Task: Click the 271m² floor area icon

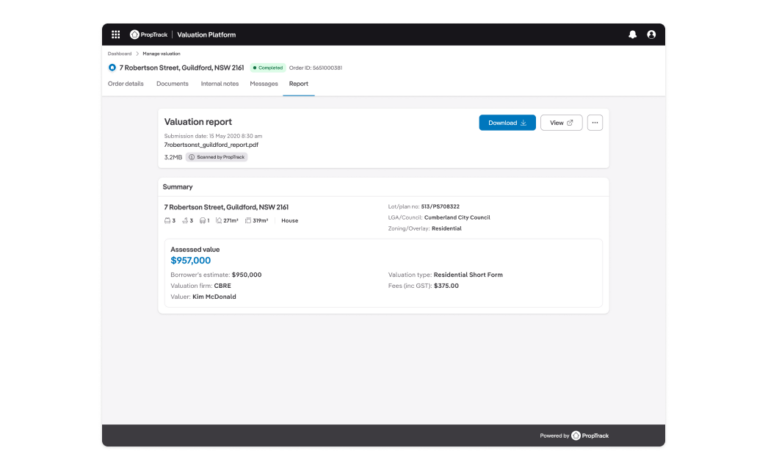Action: (x=219, y=220)
